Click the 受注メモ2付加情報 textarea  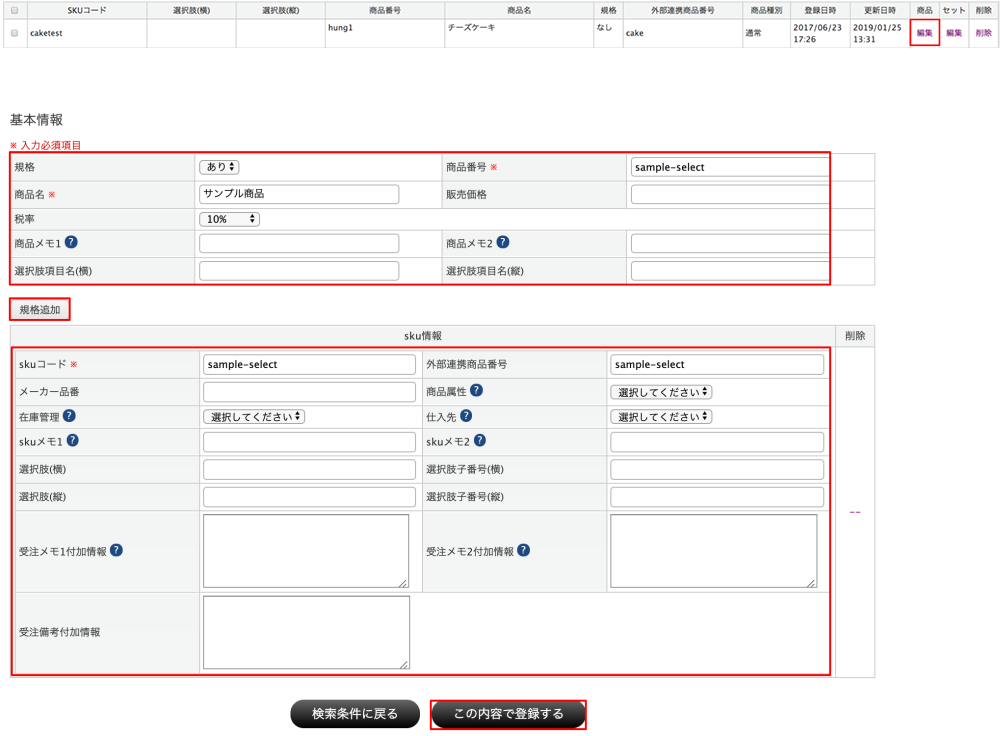[x=714, y=551]
